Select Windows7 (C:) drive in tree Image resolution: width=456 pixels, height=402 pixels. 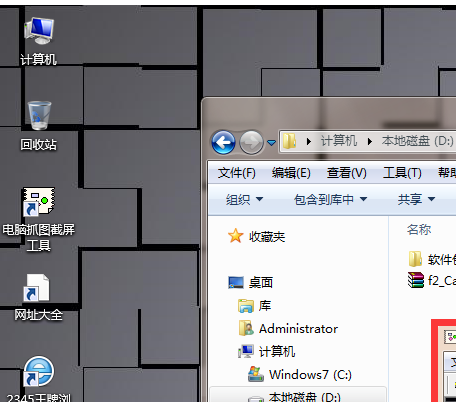click(310, 375)
